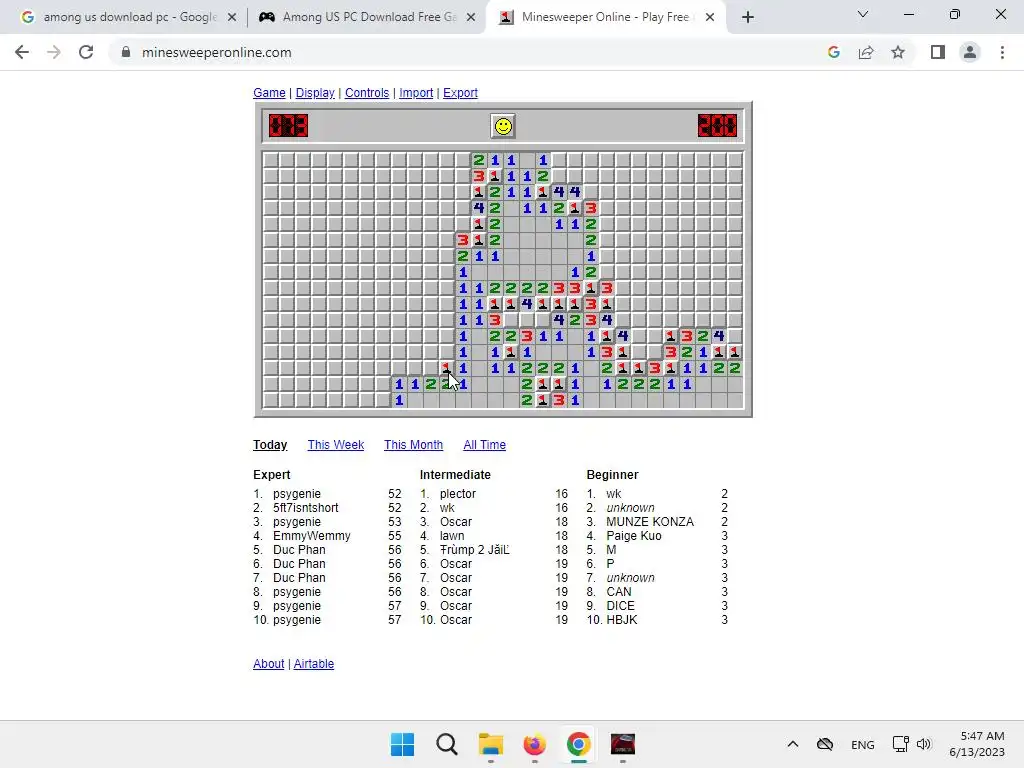Image resolution: width=1024 pixels, height=768 pixels.
Task: Click the Intermediate column heading
Action: (455, 475)
